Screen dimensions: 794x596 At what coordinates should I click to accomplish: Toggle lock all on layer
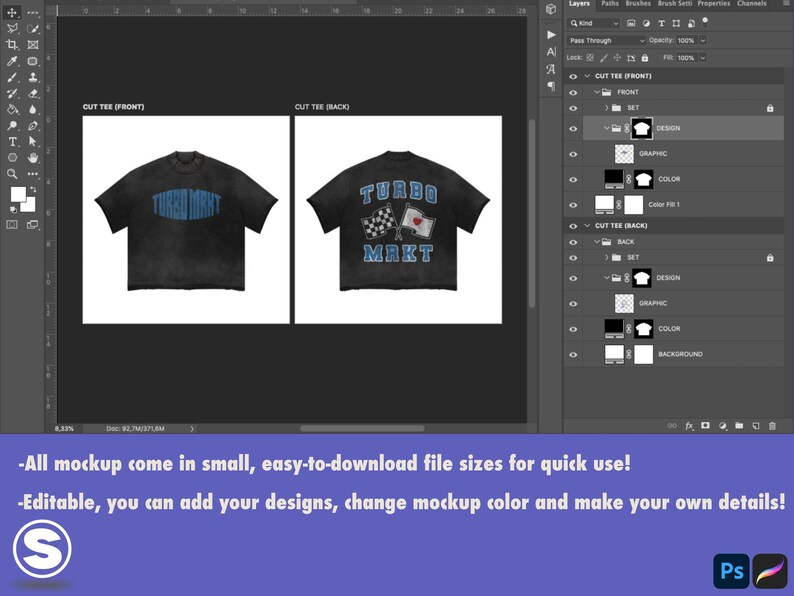645,58
